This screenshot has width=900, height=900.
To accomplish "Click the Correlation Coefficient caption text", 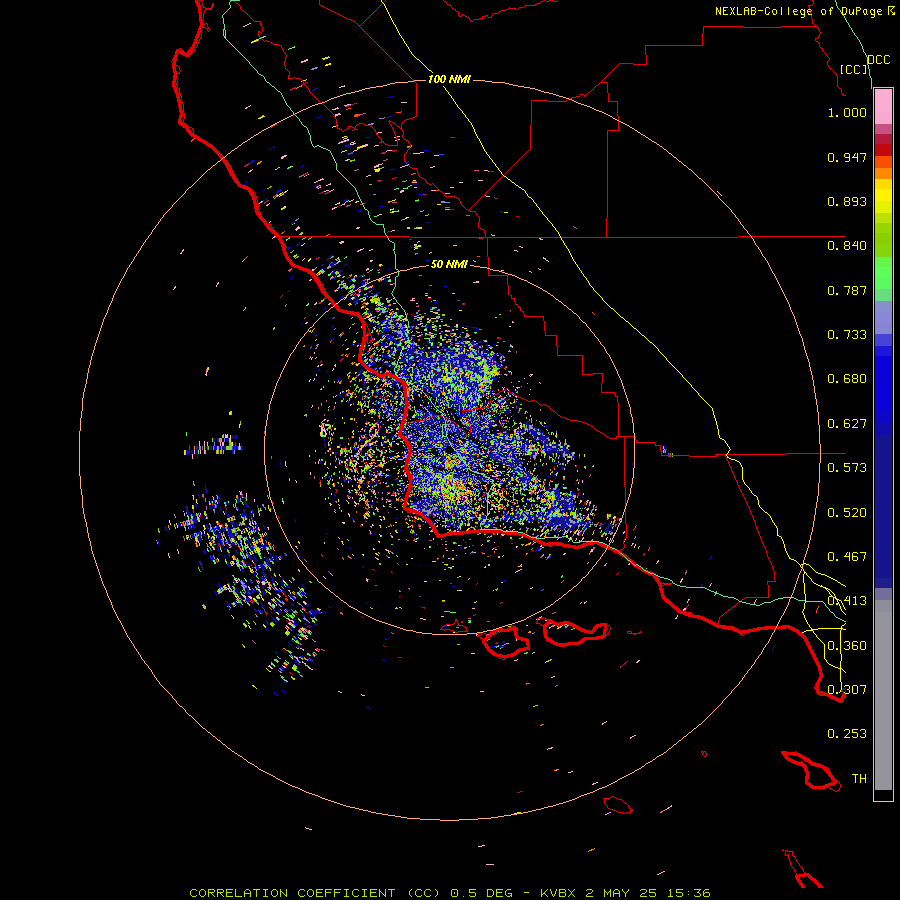I will click(315, 893).
